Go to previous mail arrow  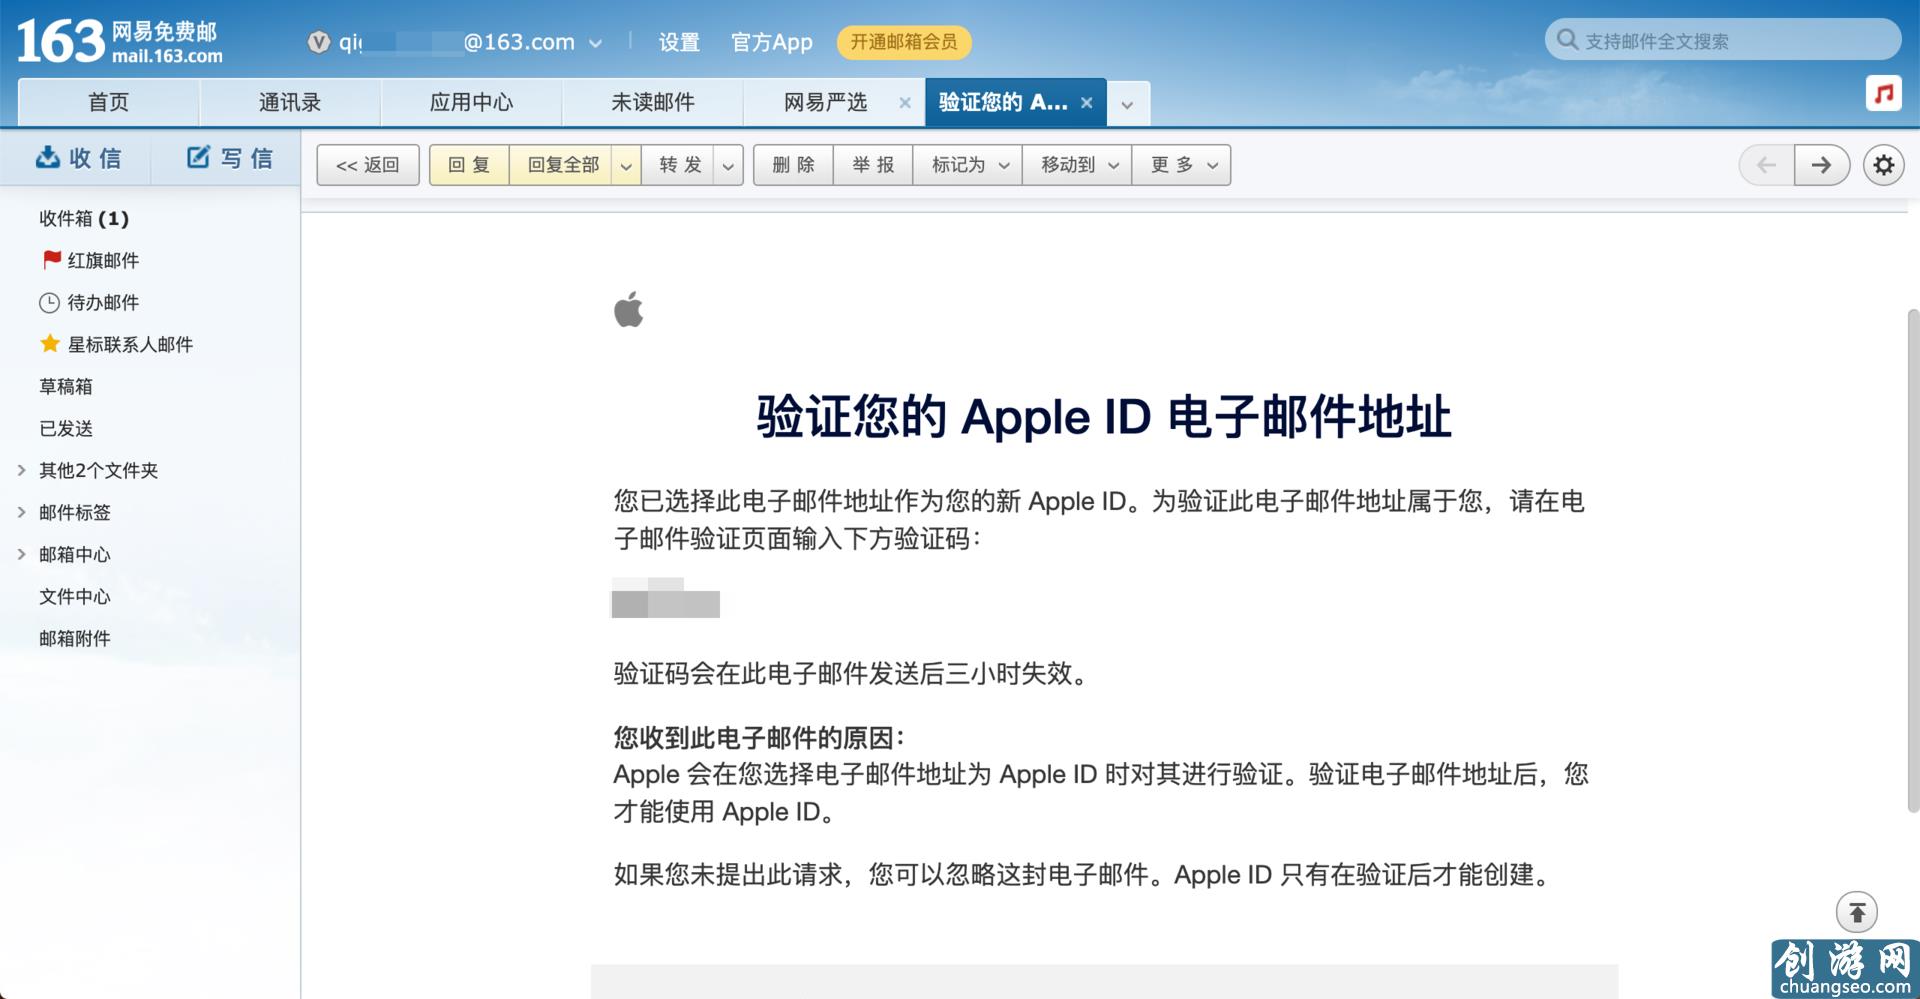1767,165
